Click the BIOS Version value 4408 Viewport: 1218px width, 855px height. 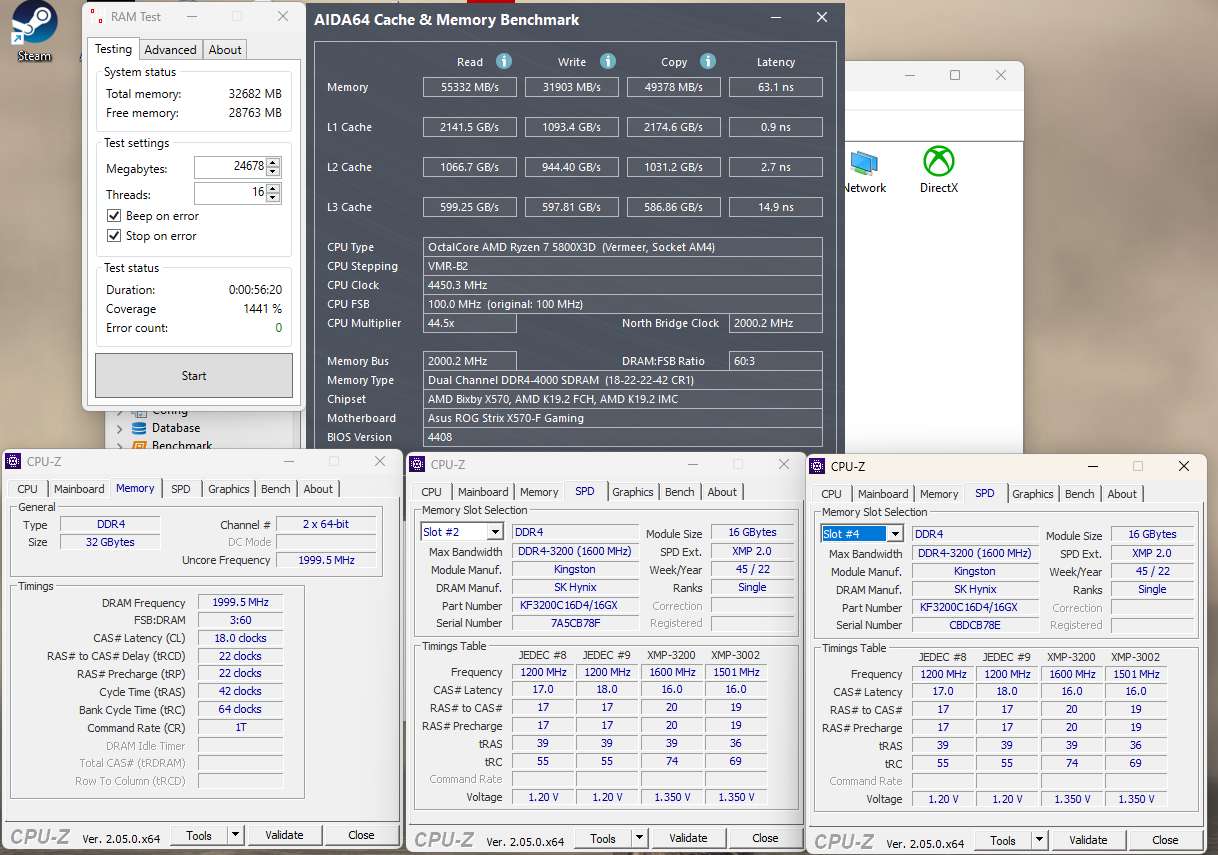[x=623, y=437]
